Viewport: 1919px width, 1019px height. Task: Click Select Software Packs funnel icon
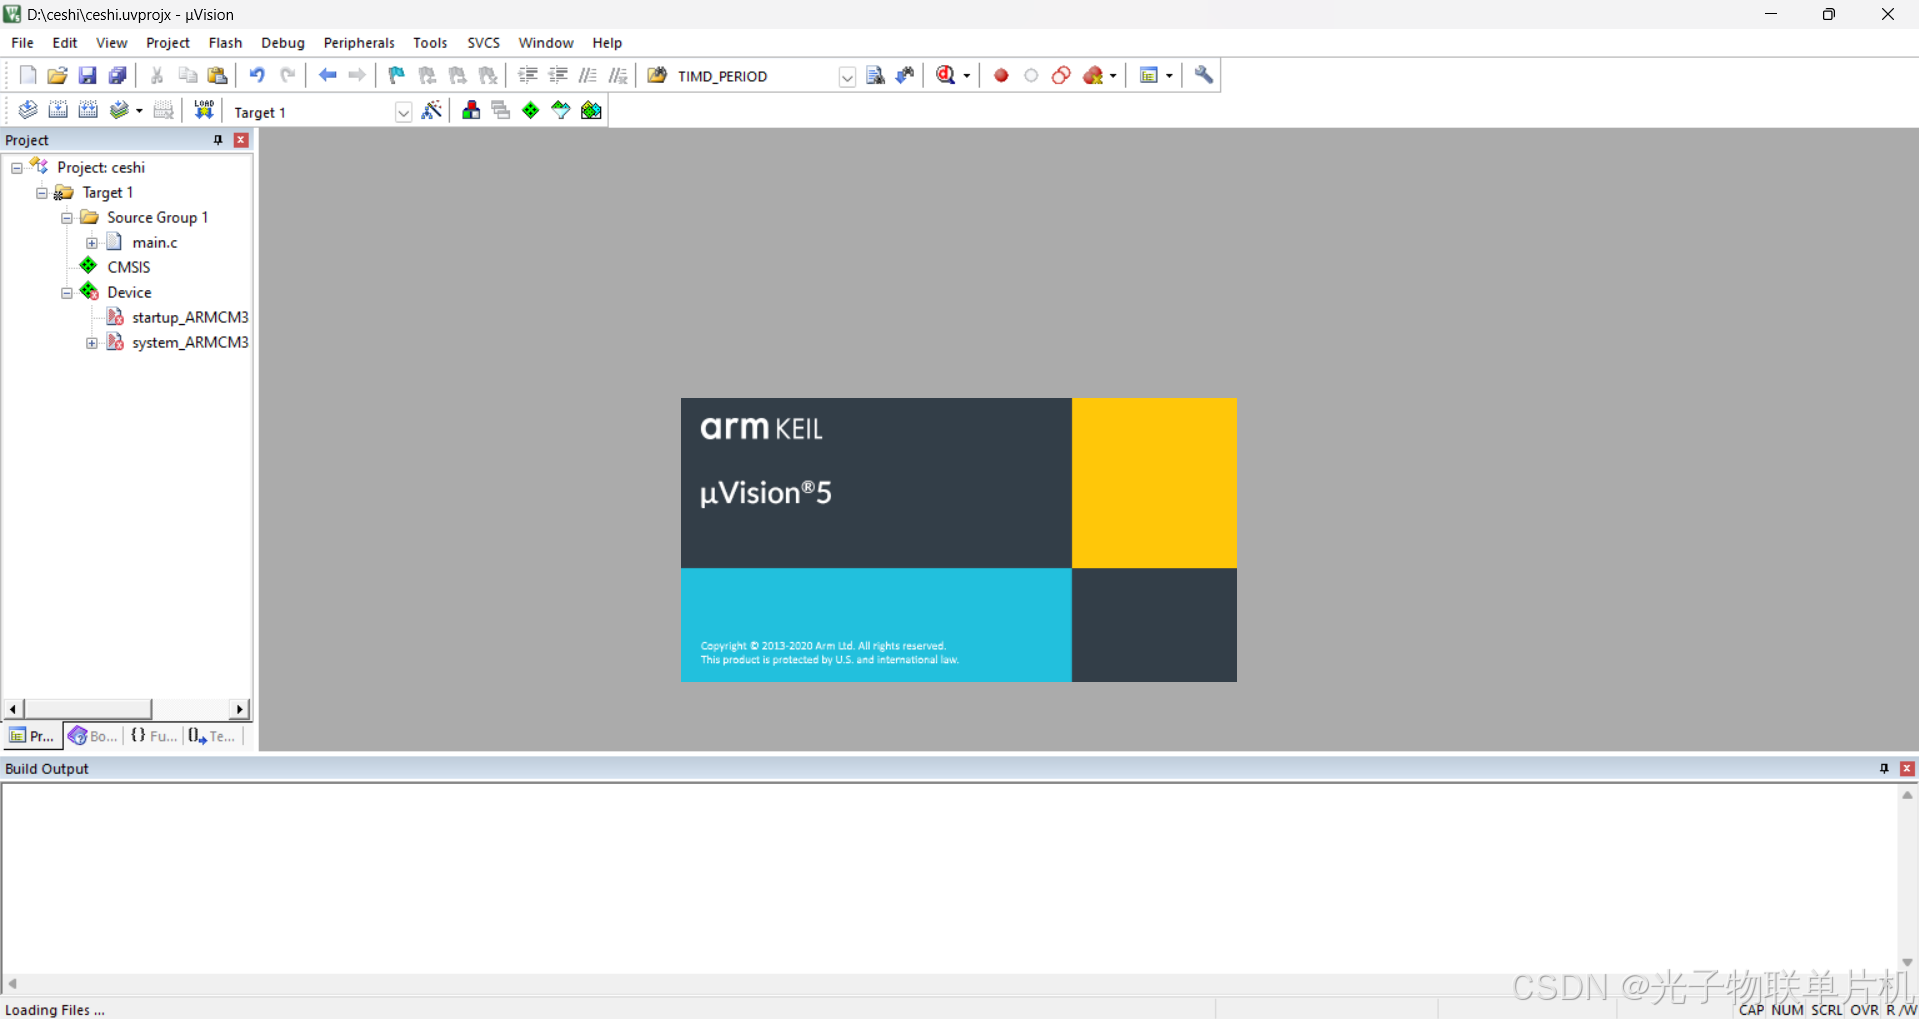point(561,110)
